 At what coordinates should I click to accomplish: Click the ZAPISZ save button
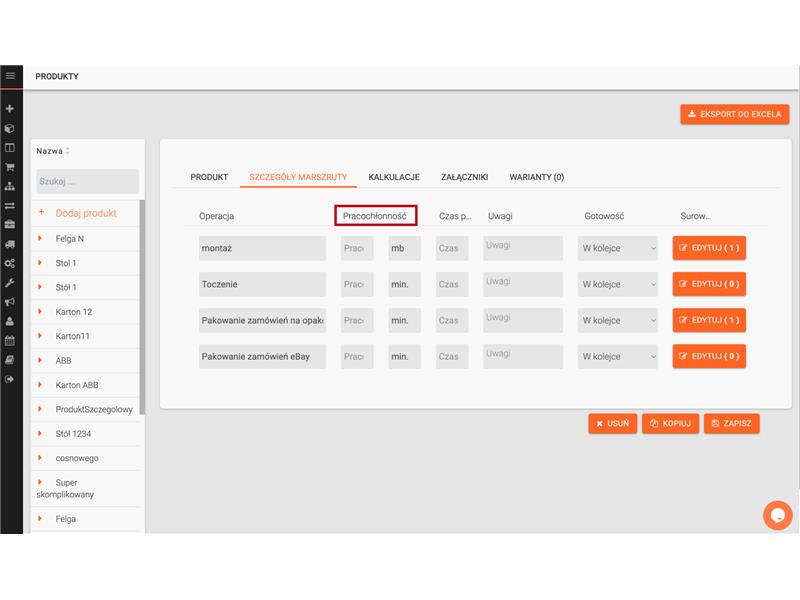coord(731,423)
